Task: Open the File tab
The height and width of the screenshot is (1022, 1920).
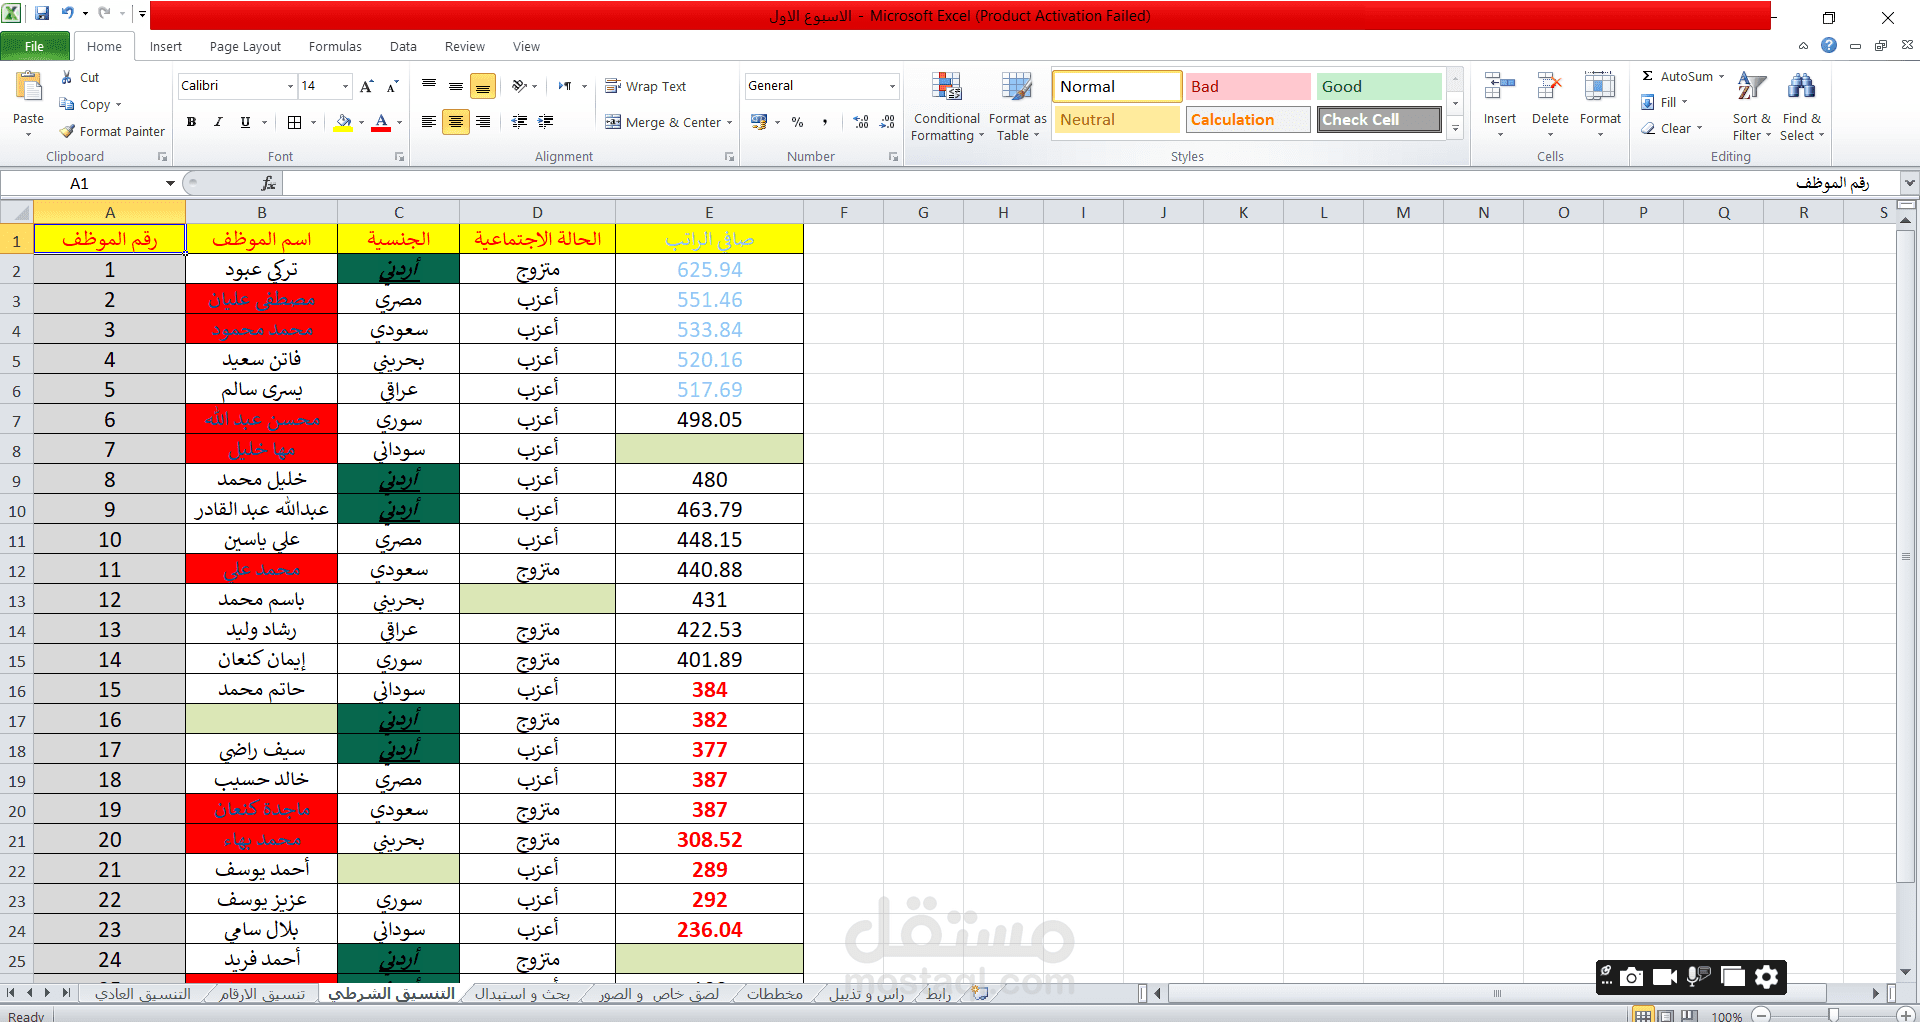Action: click(34, 46)
